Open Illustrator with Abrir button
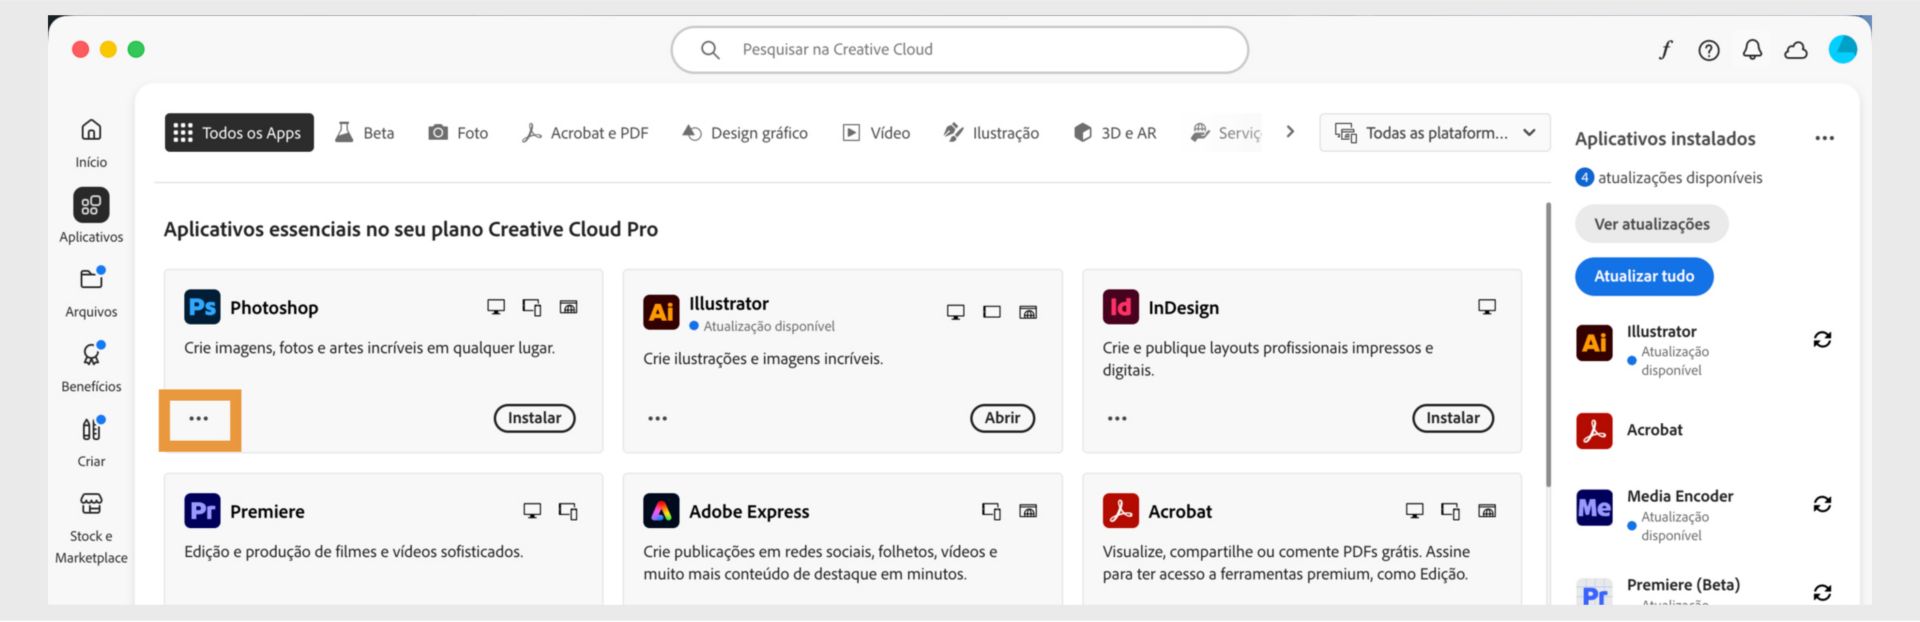This screenshot has width=1920, height=622. [x=1002, y=418]
